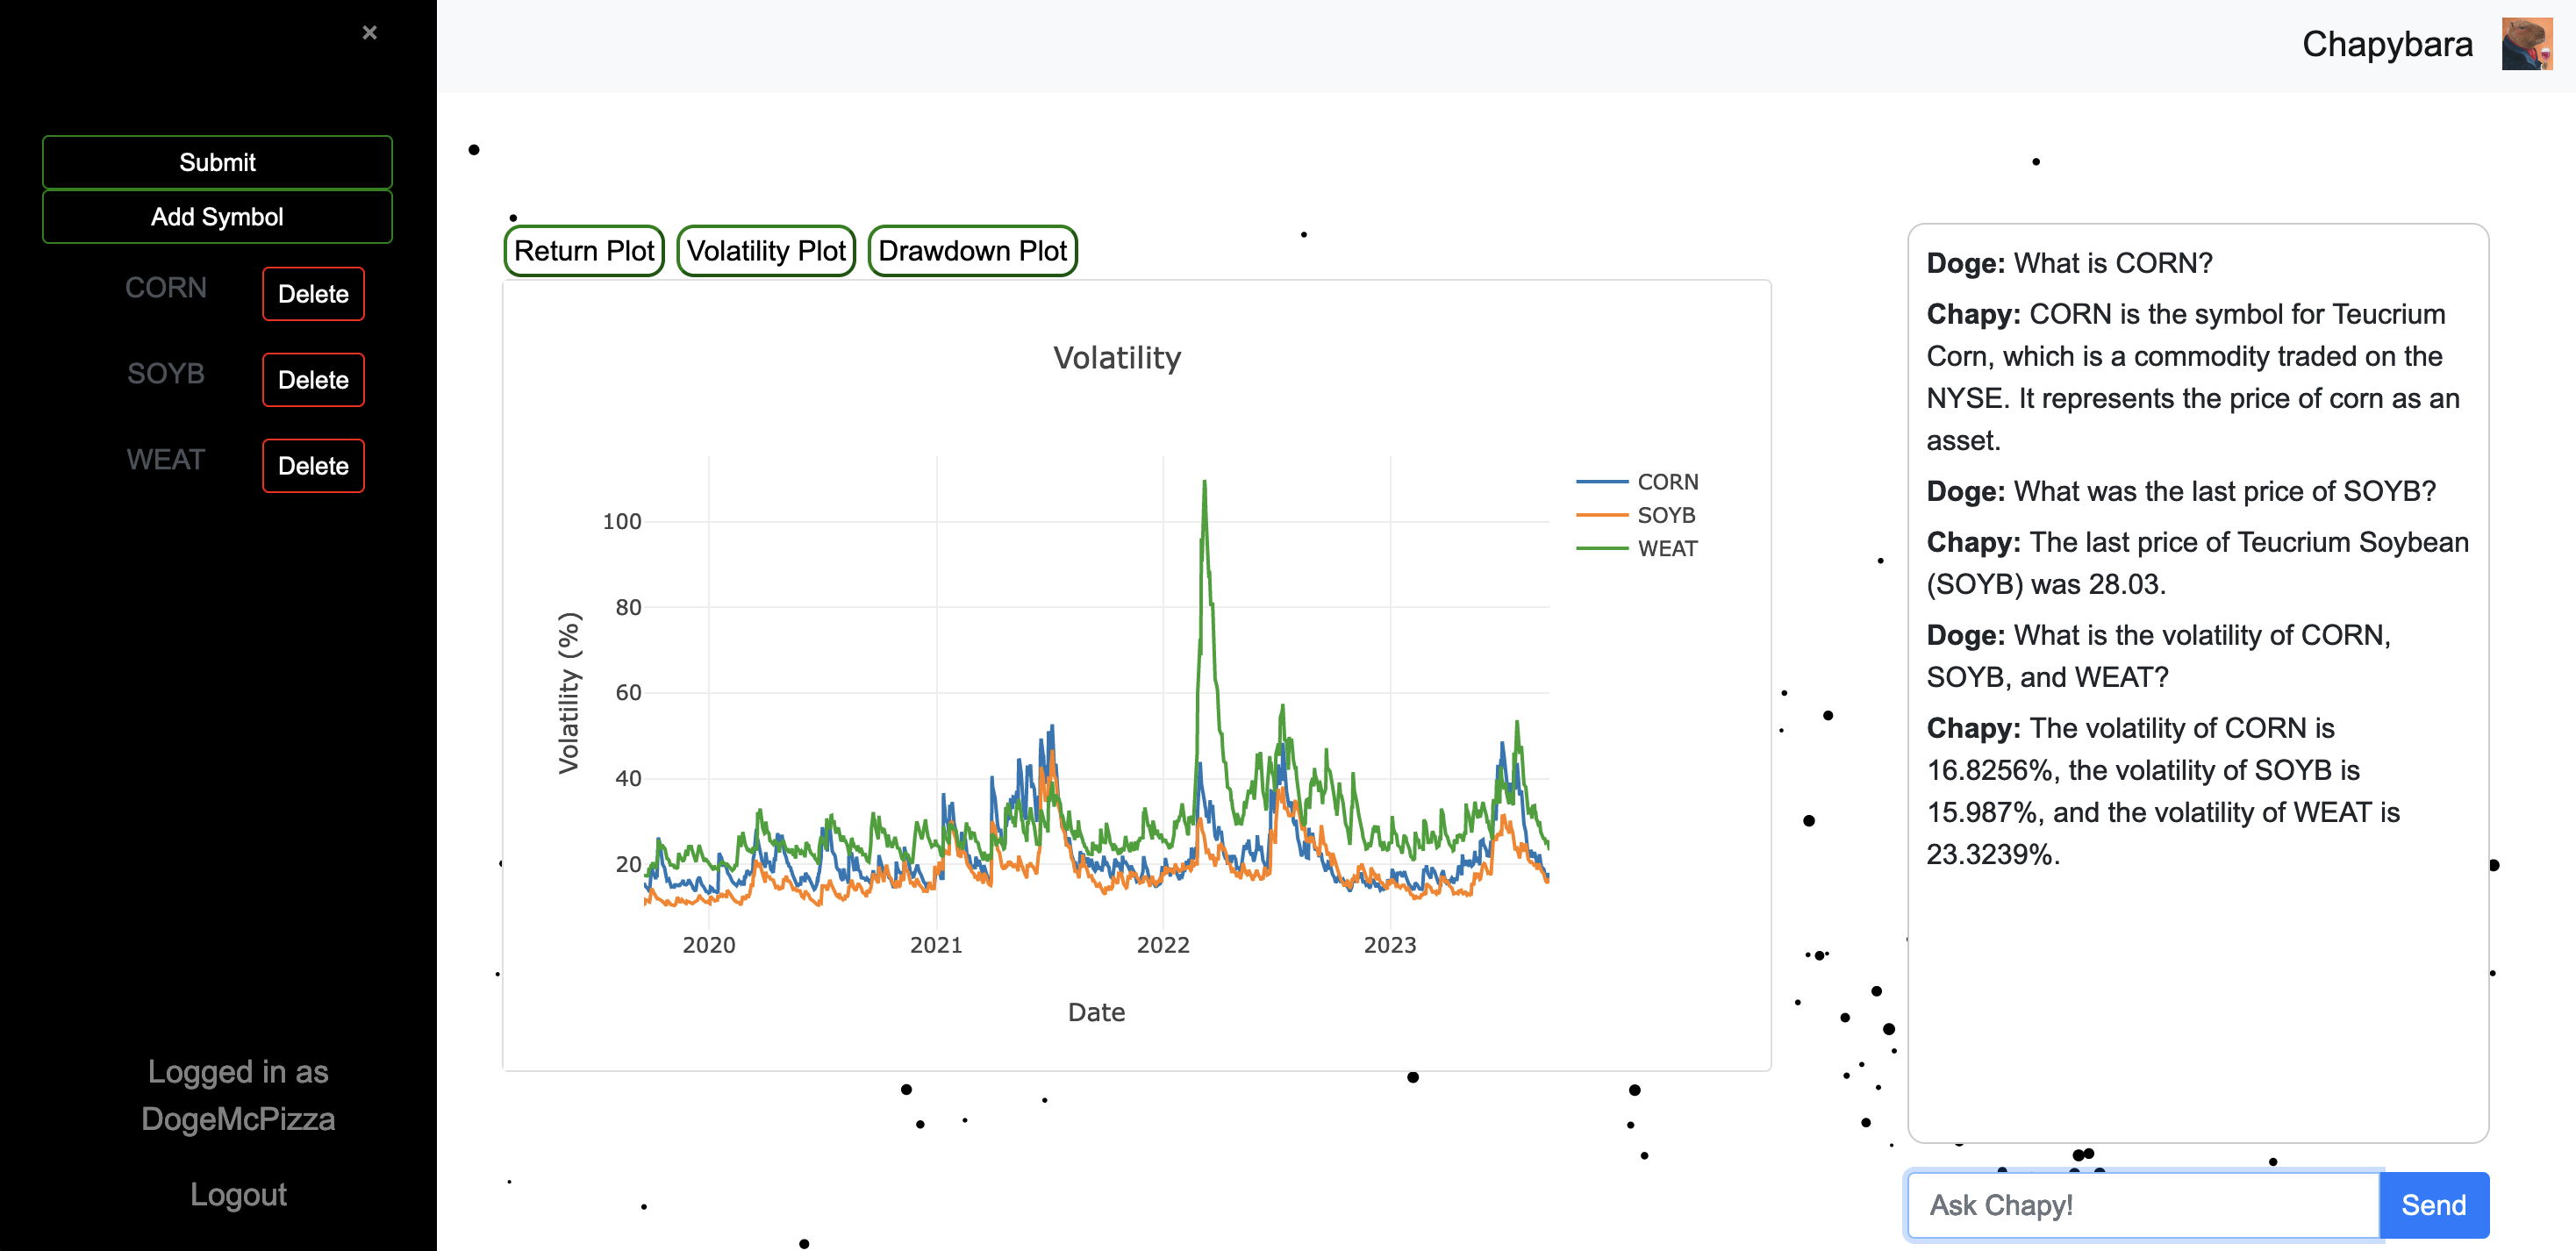Delete the SOYB symbol
Image resolution: width=2576 pixels, height=1251 pixels.
313,380
